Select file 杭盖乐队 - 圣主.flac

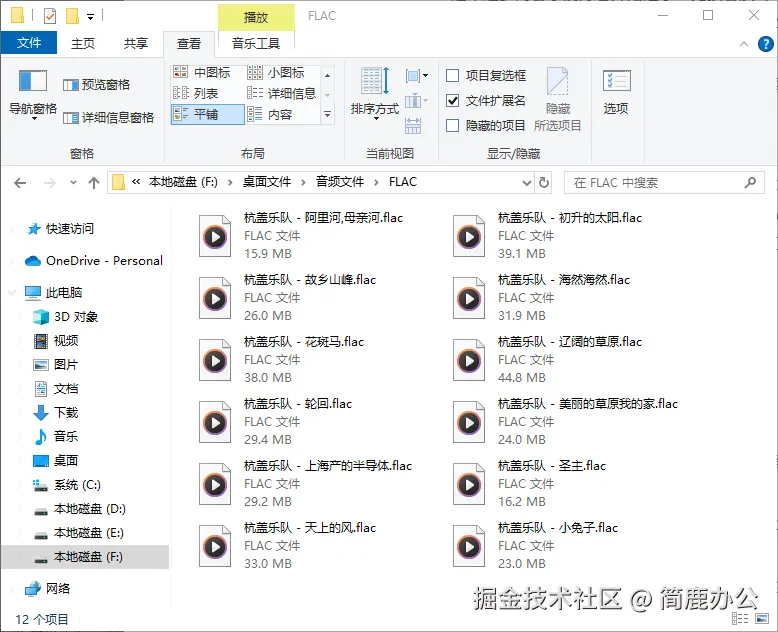[529, 484]
